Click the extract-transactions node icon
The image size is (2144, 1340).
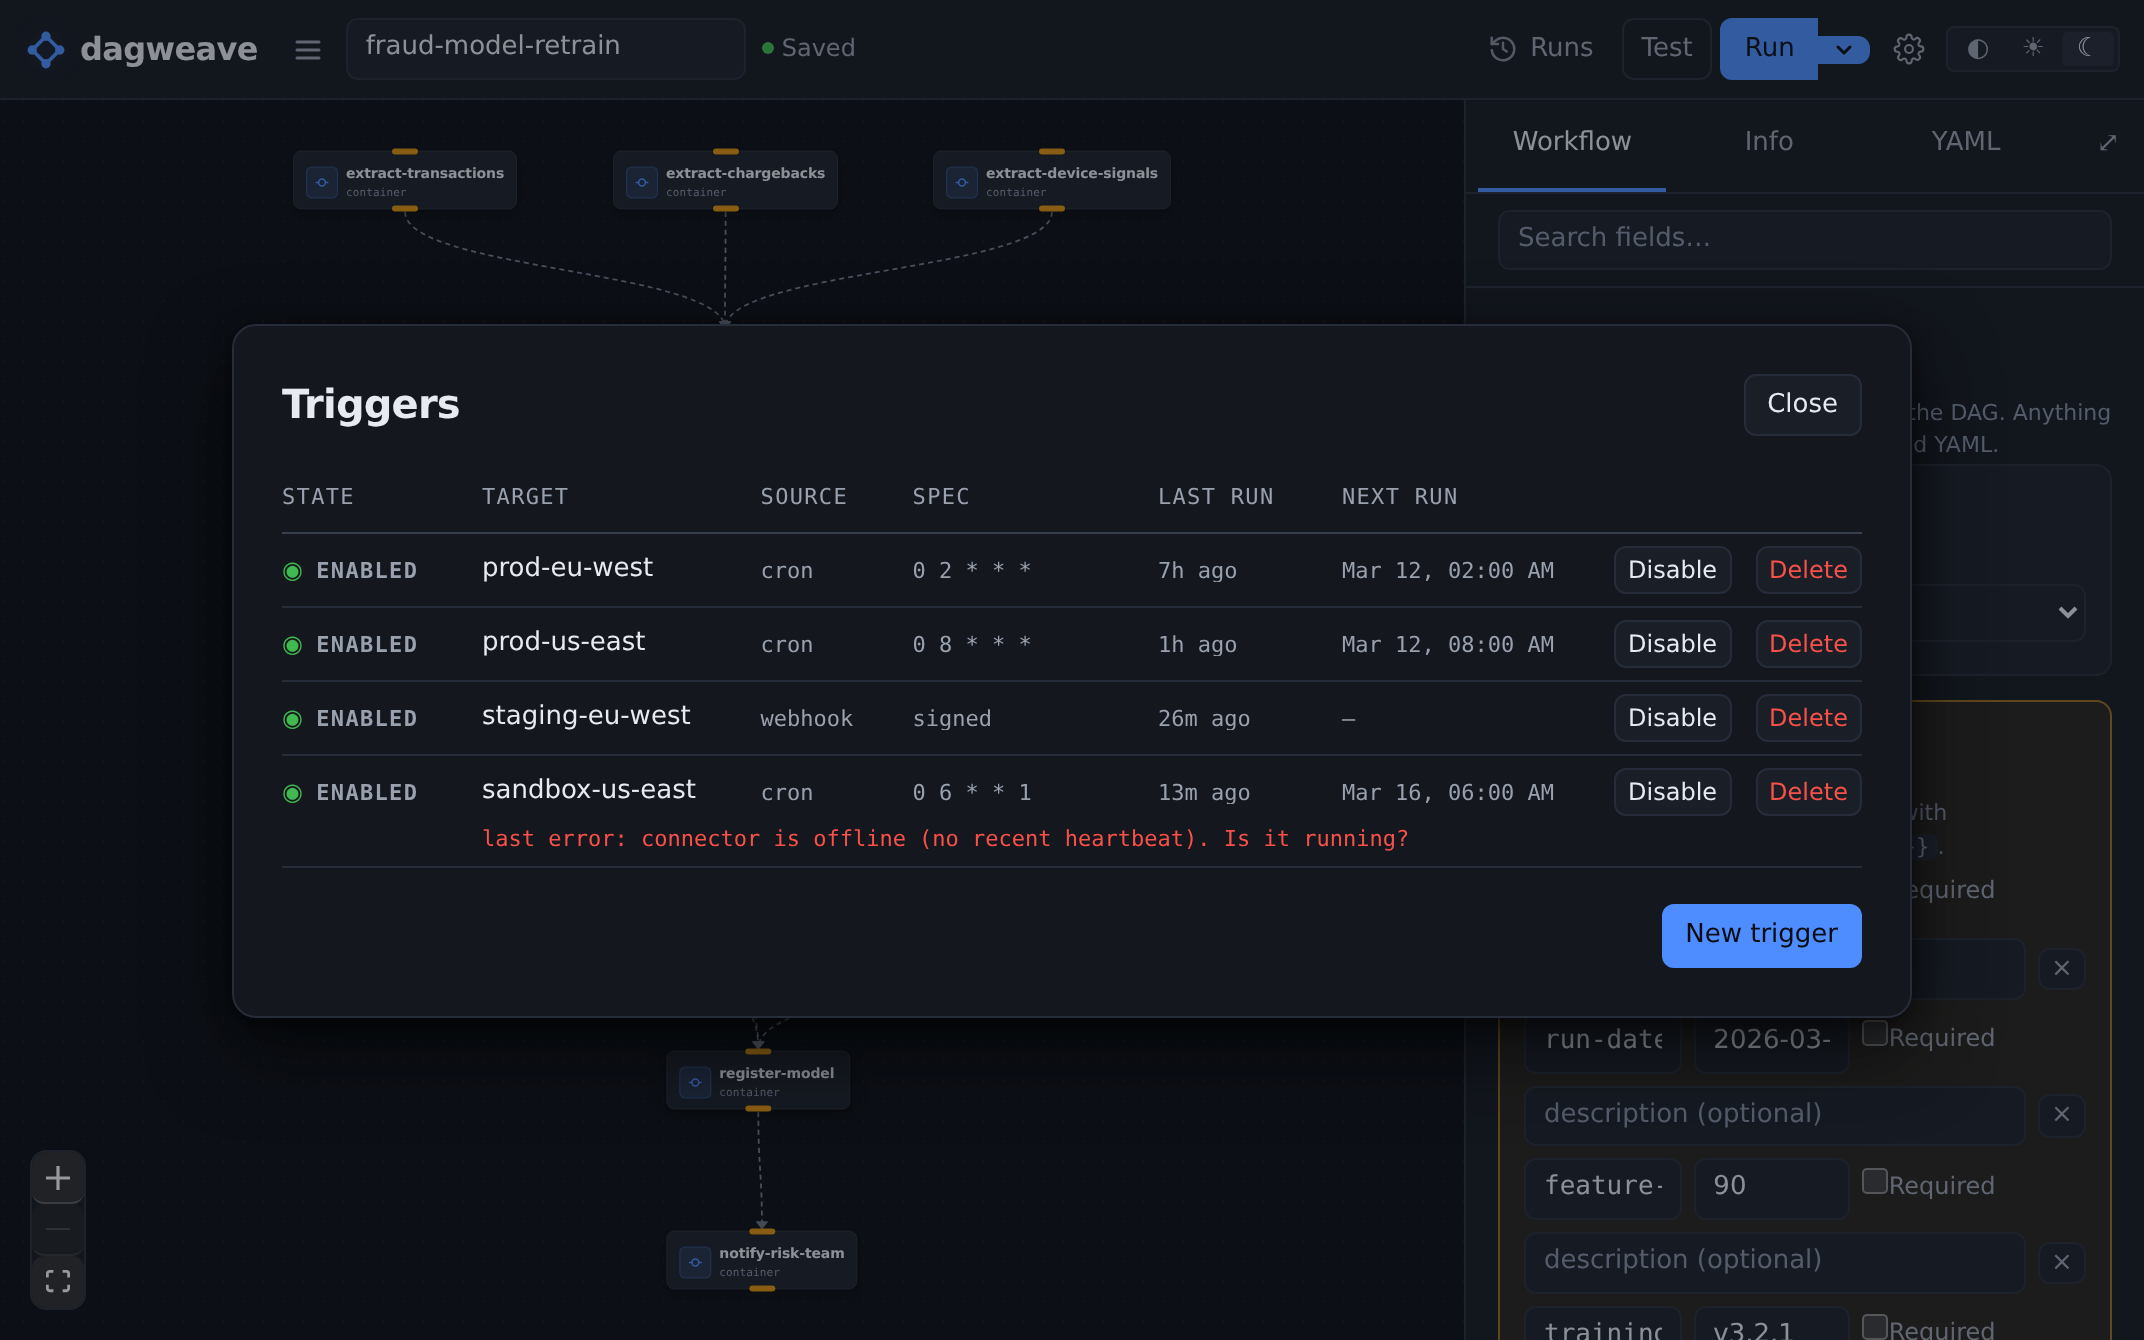click(x=321, y=182)
